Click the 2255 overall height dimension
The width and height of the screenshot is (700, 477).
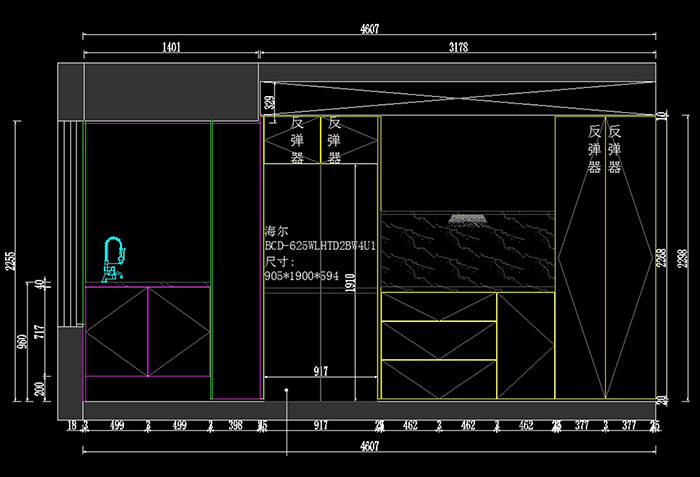click(11, 261)
